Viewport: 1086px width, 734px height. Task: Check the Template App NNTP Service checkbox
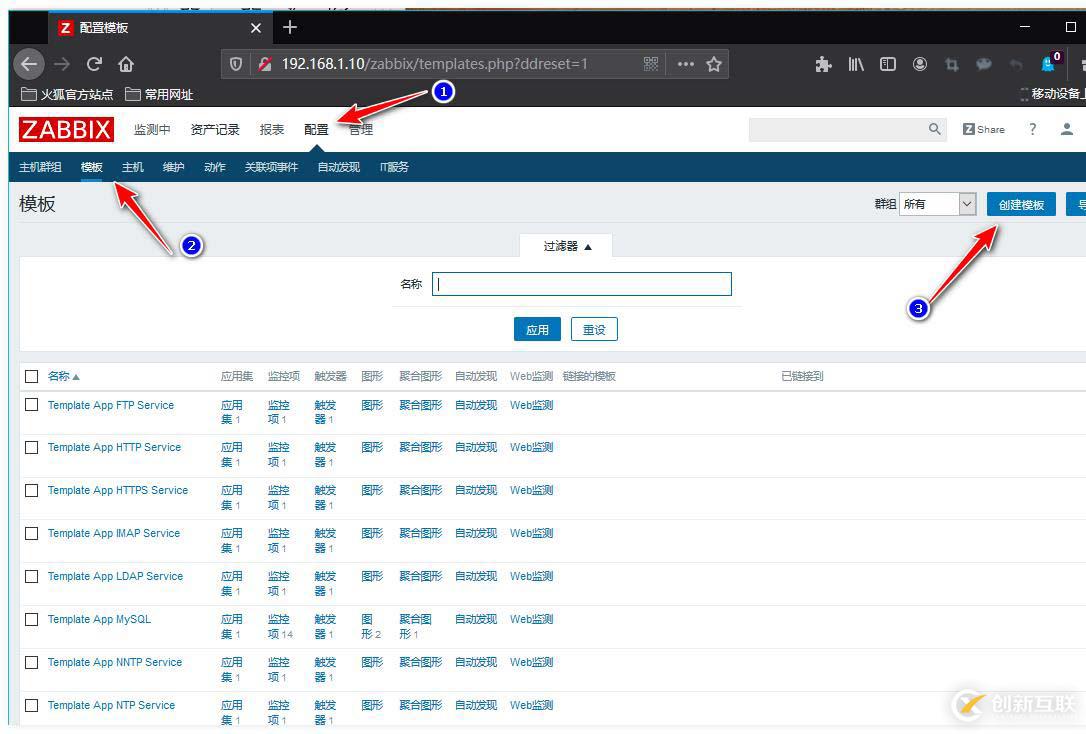tap(31, 662)
